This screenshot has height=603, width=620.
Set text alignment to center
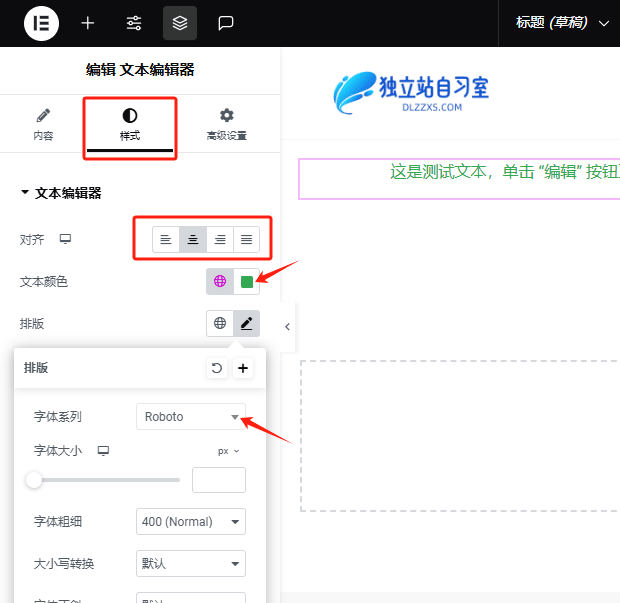[193, 240]
